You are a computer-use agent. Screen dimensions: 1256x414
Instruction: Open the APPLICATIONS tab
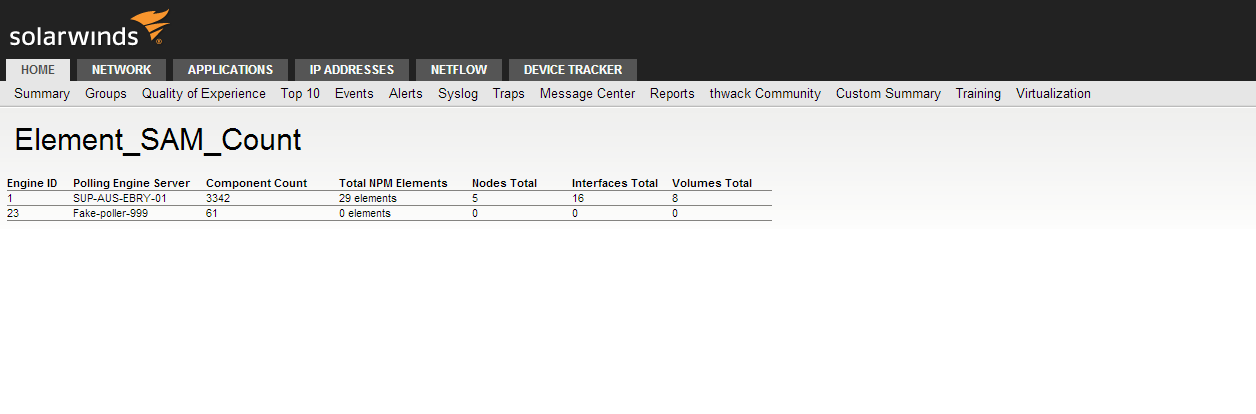click(x=230, y=70)
